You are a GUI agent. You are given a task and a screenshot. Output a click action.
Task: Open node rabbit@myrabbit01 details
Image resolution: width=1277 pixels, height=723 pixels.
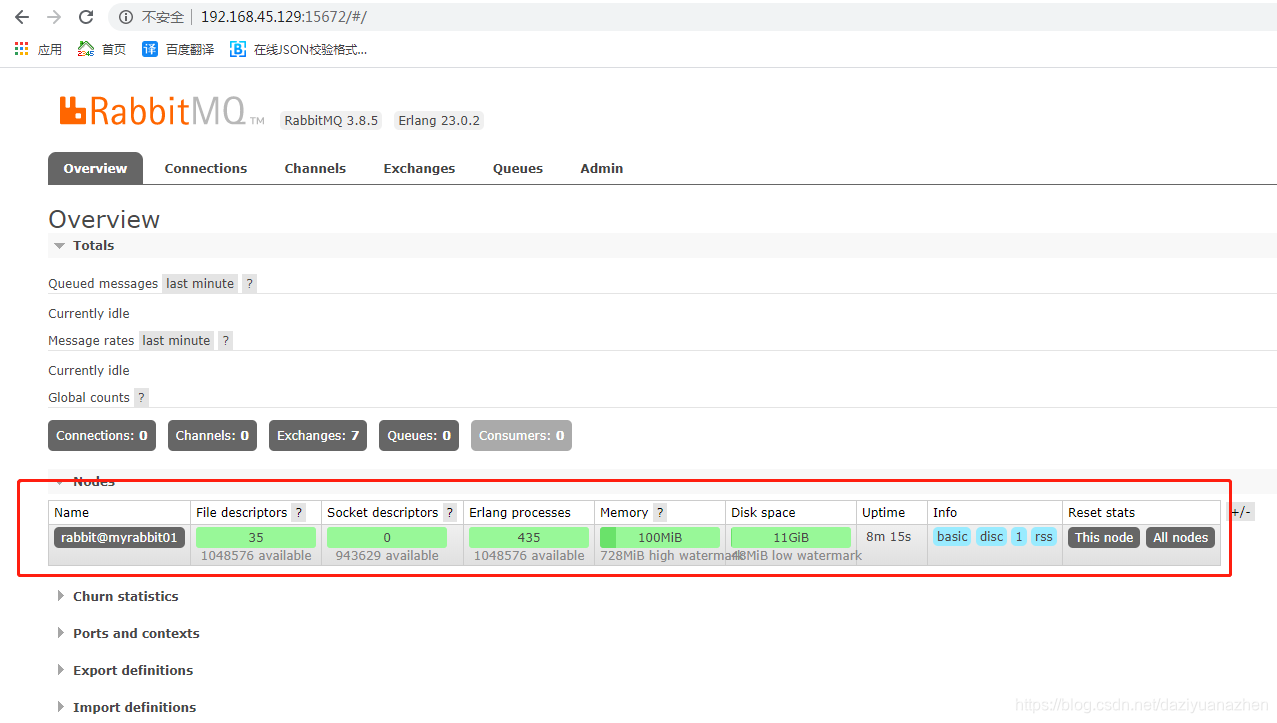[119, 538]
